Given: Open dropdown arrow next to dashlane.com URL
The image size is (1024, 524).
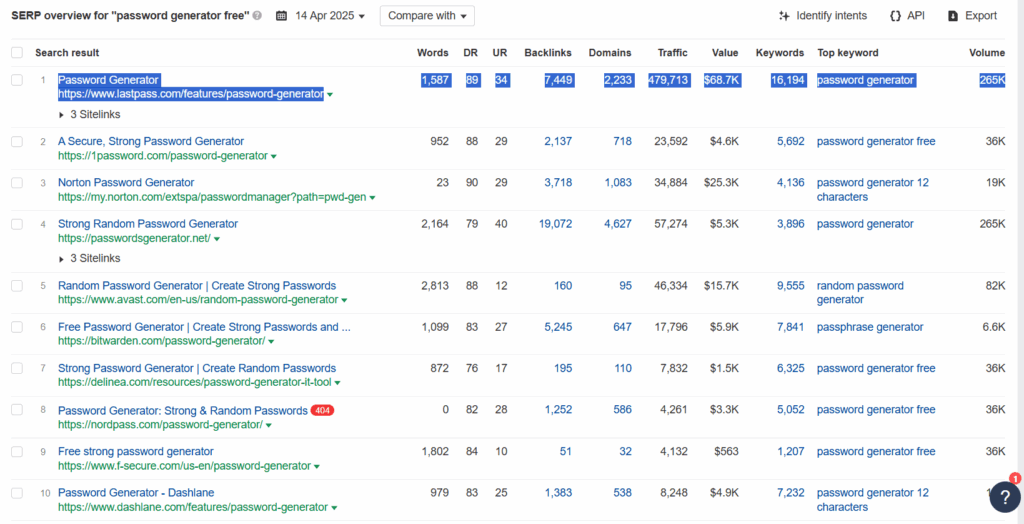Looking at the screenshot, I should point(334,508).
